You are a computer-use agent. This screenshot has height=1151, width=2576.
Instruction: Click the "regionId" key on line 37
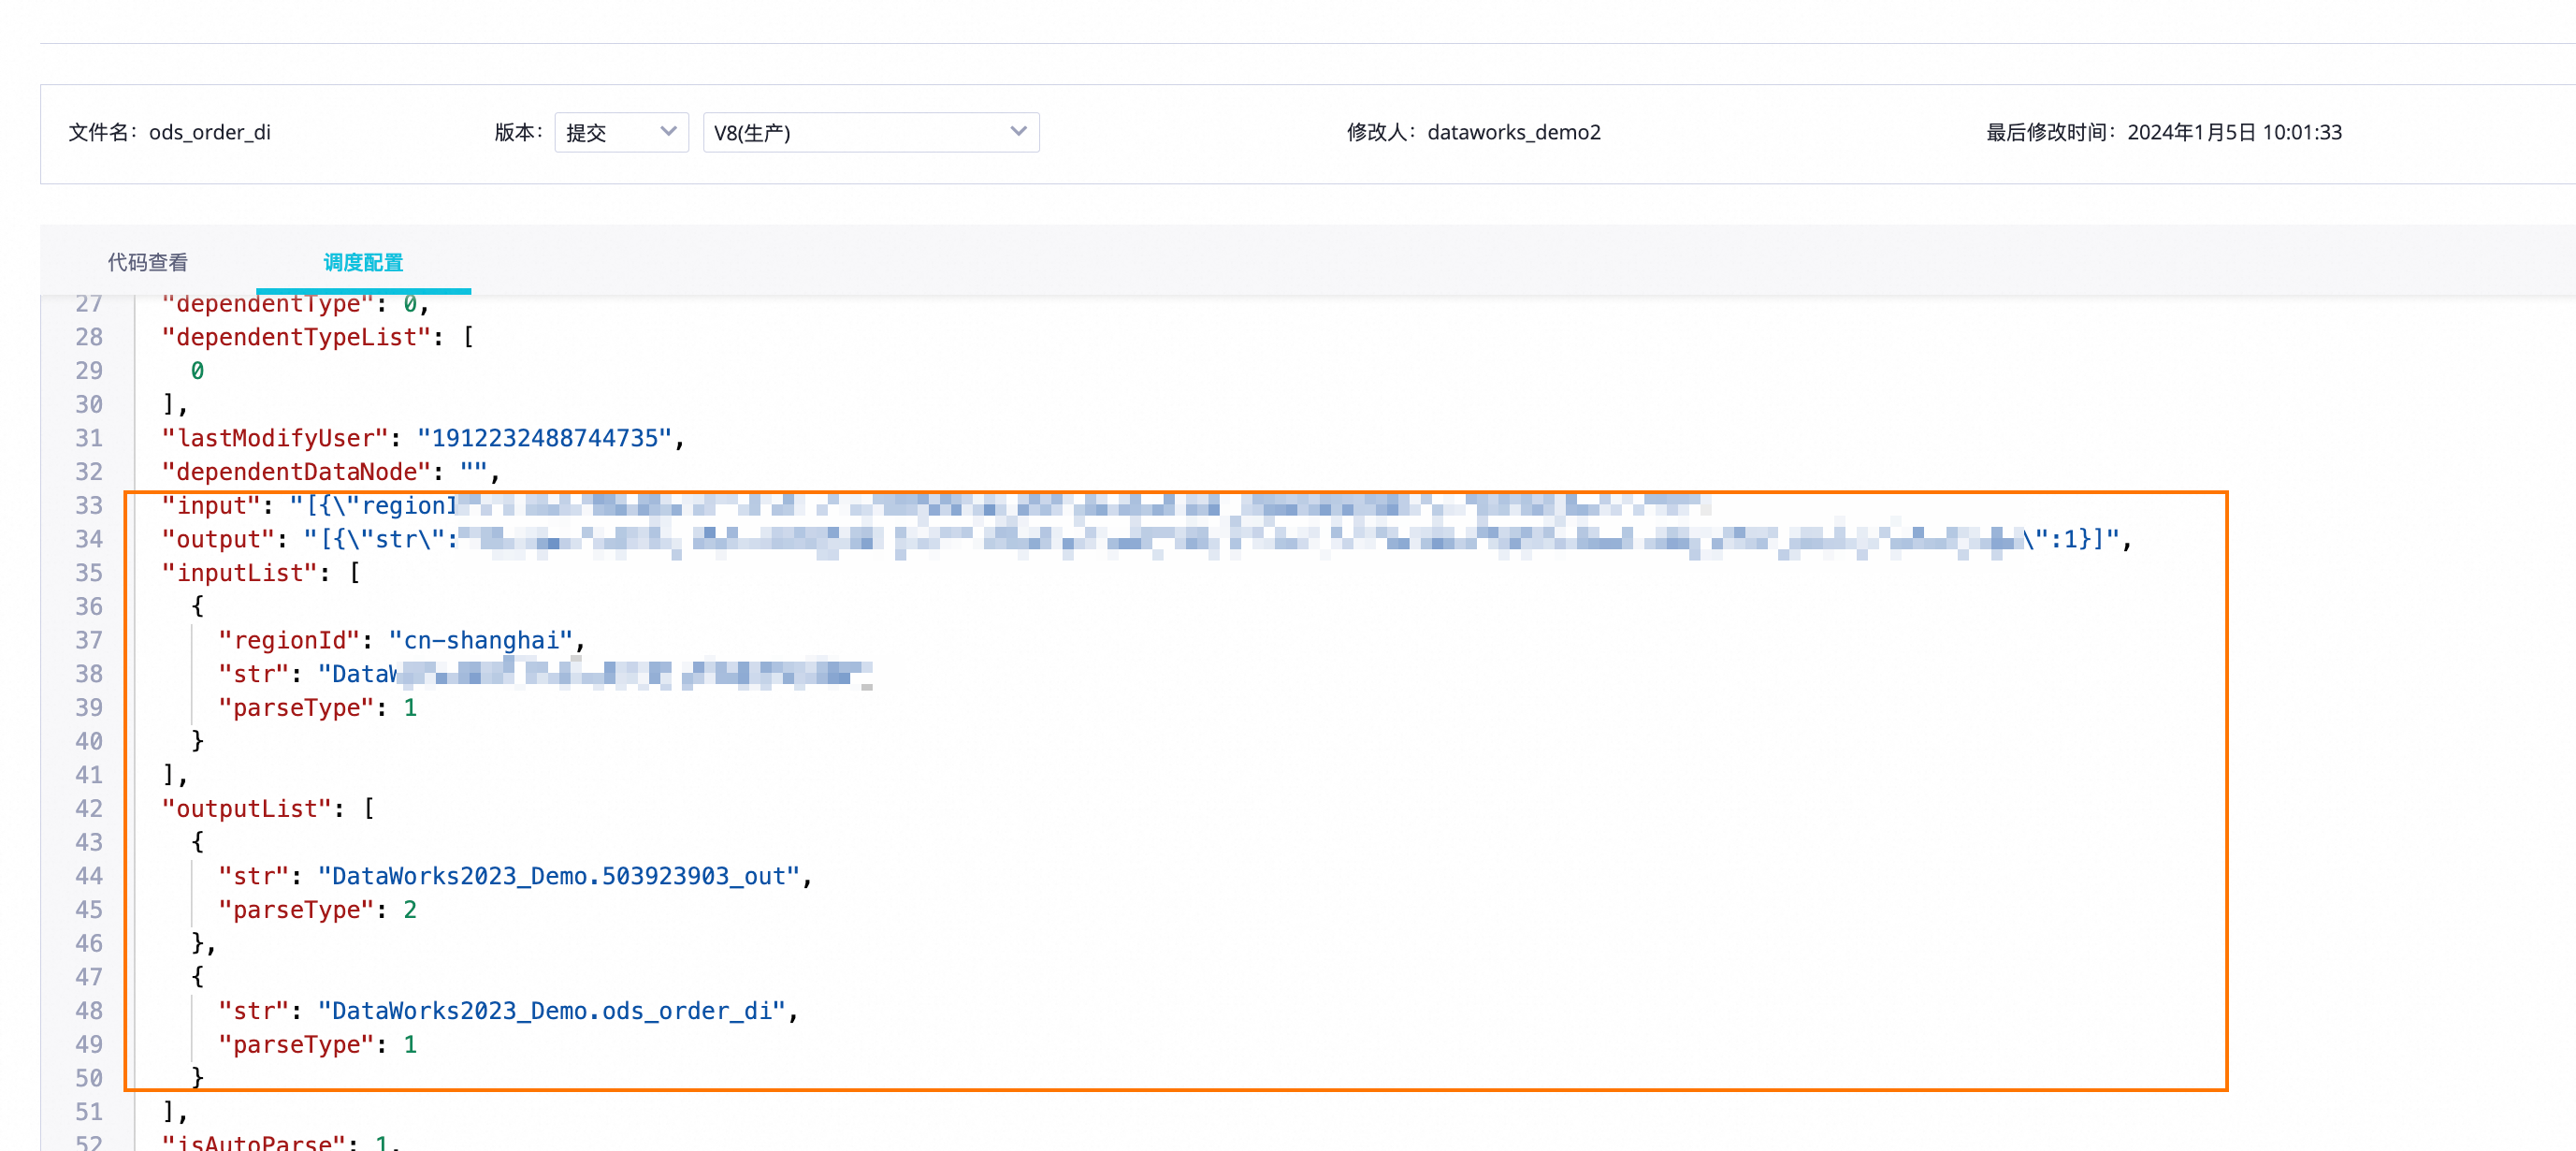[289, 641]
